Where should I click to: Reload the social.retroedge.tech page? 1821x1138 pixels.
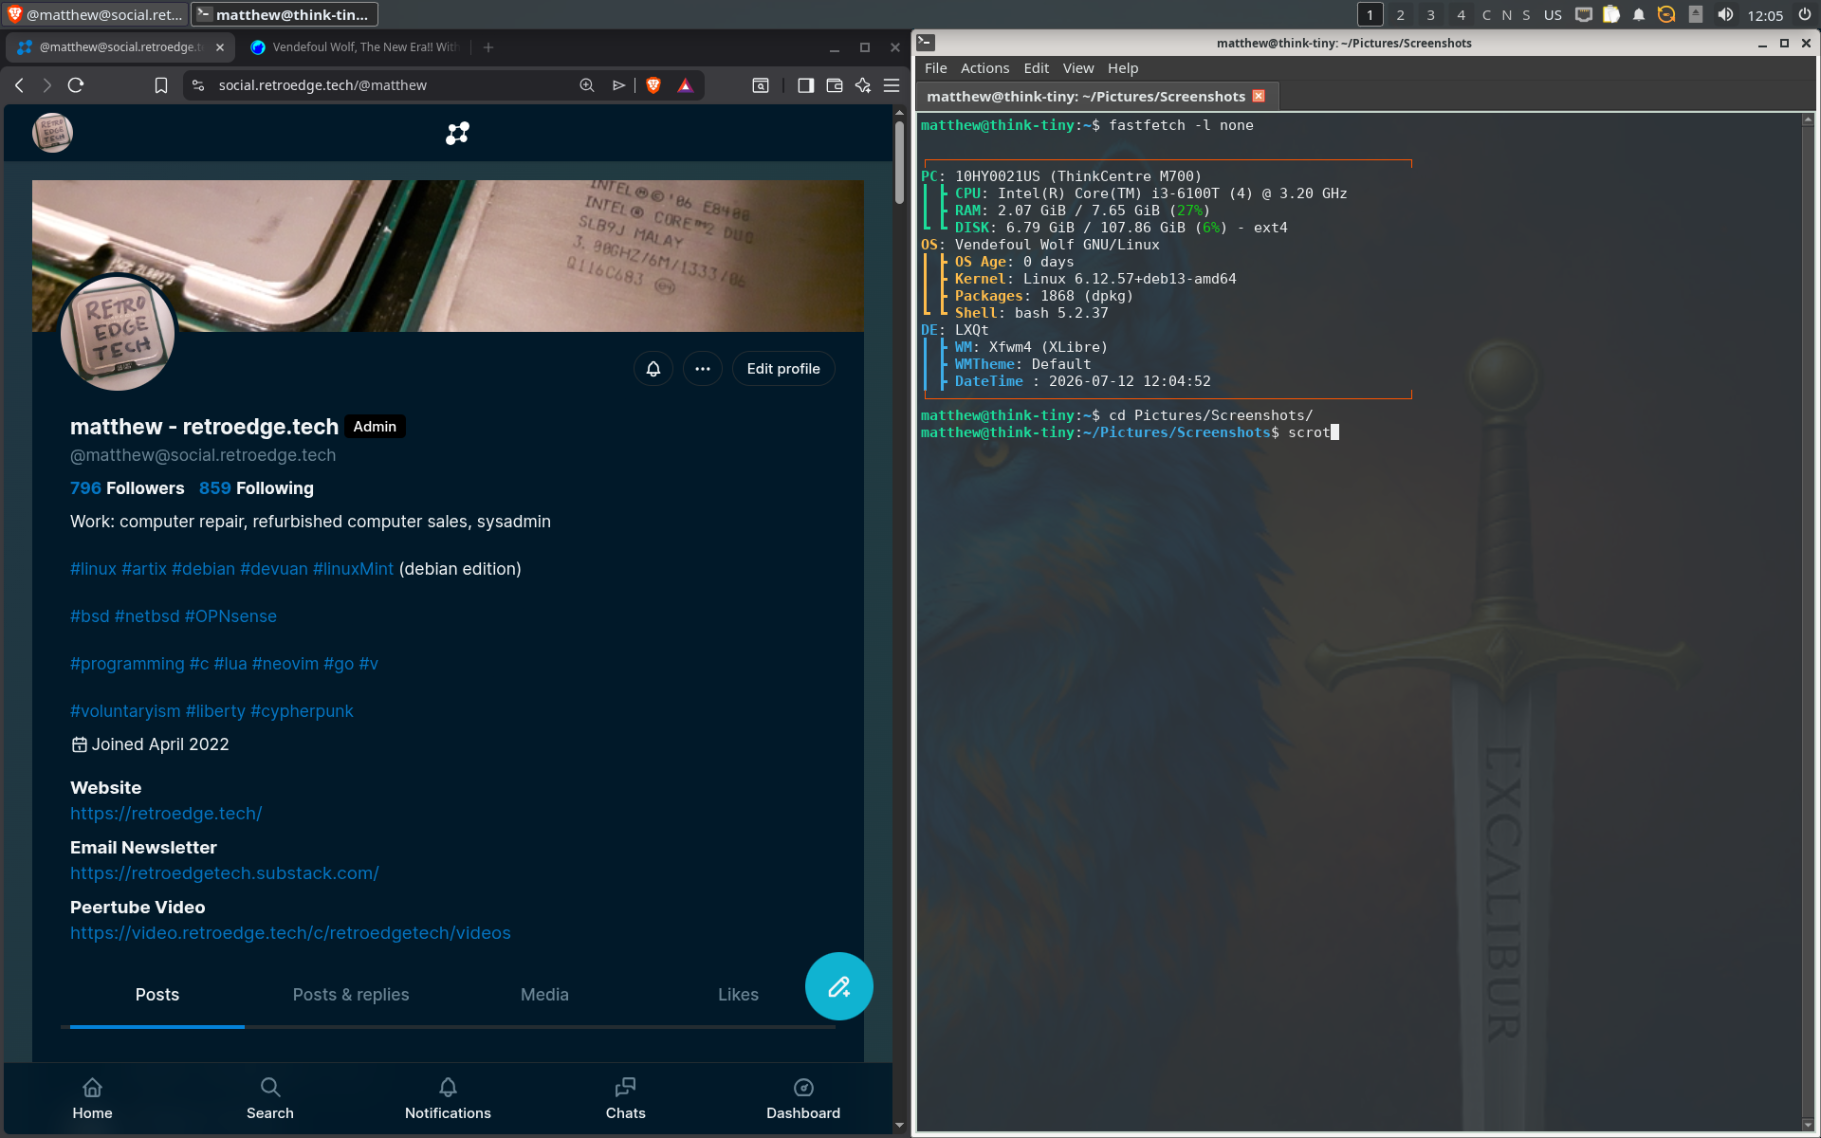point(75,85)
